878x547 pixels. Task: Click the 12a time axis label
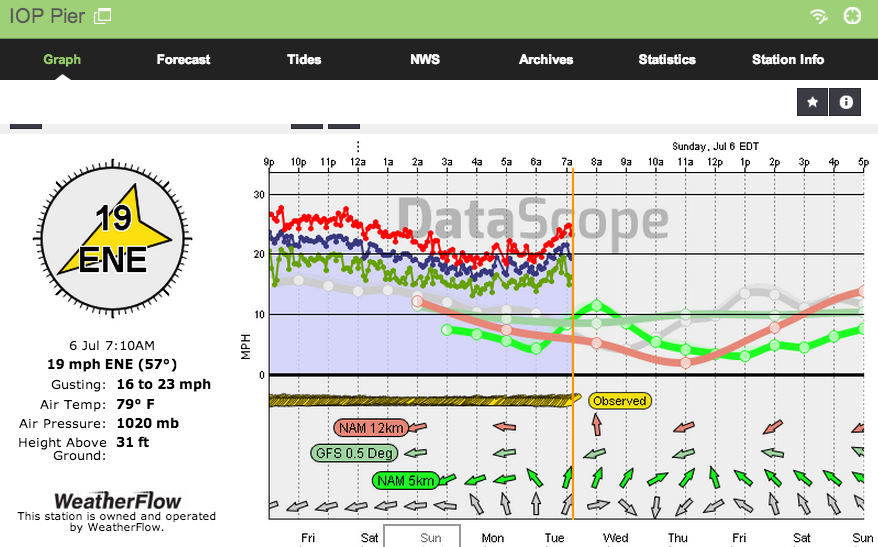[358, 162]
